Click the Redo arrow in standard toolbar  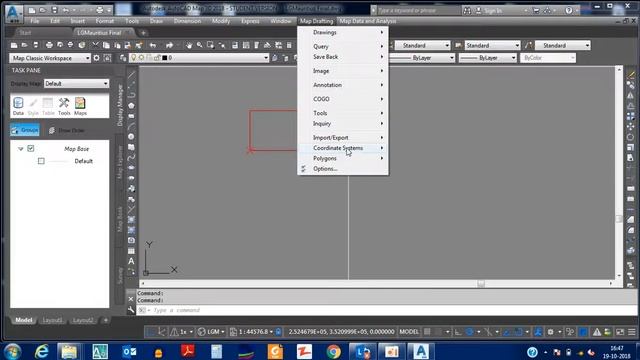pyautogui.click(x=170, y=45)
